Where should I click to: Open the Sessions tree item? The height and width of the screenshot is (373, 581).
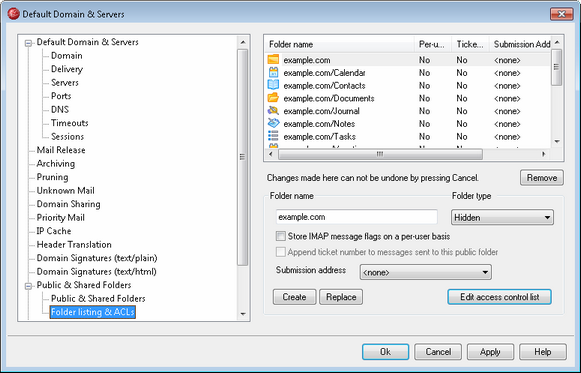[67, 137]
